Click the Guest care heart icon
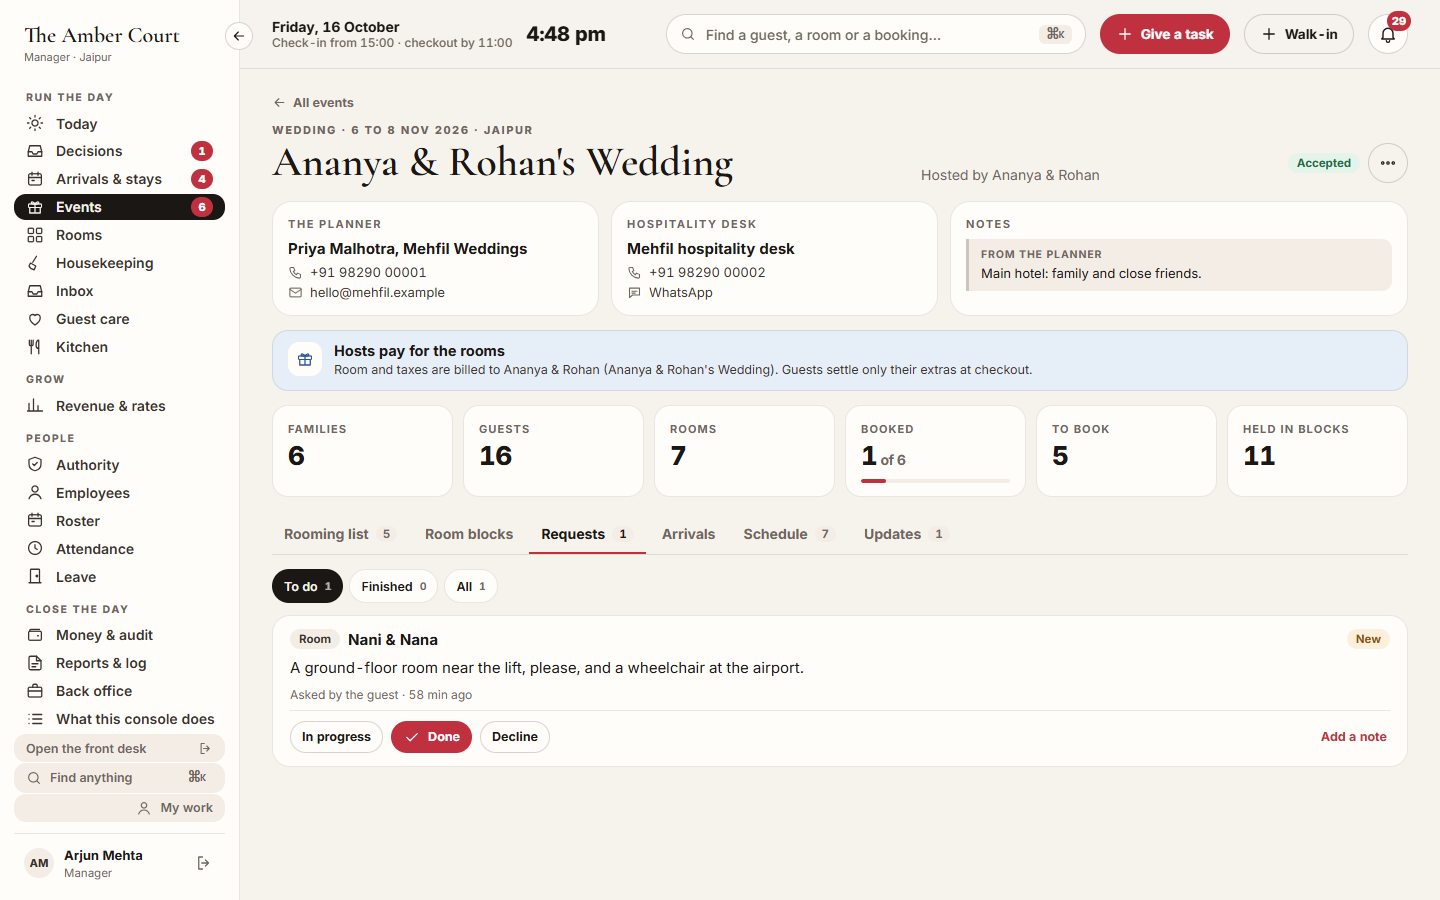 [35, 319]
